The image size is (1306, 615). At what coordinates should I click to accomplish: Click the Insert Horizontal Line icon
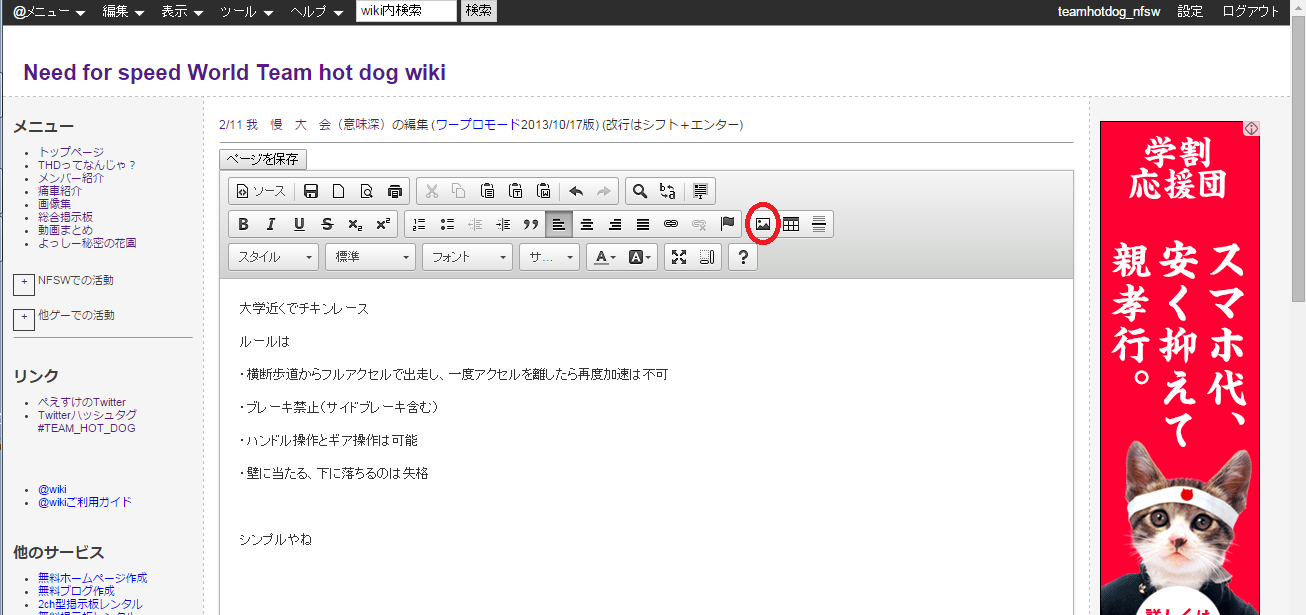819,224
